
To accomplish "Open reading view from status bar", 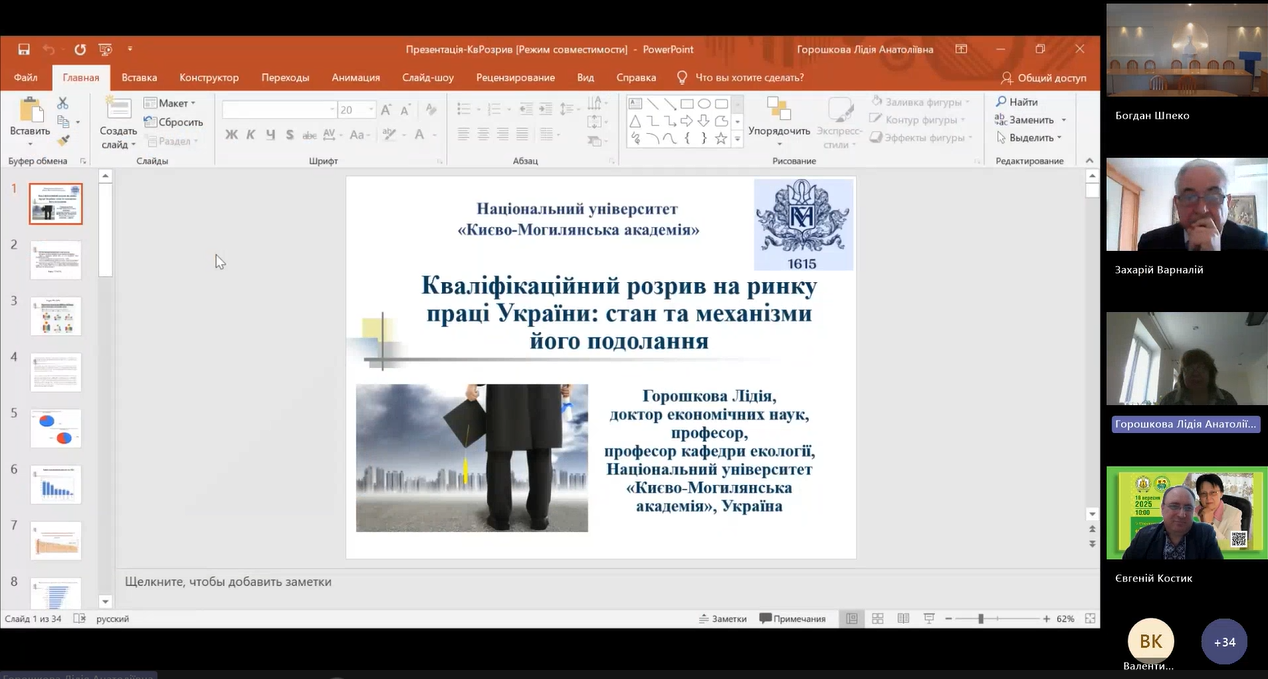I will tap(903, 619).
